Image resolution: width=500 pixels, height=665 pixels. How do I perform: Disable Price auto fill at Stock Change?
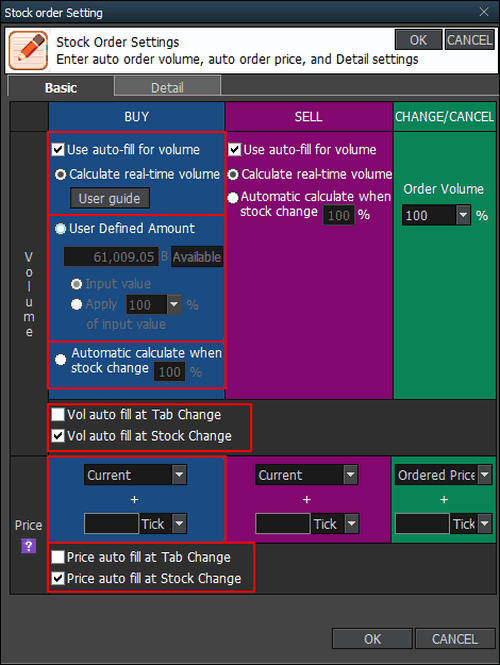point(58,578)
